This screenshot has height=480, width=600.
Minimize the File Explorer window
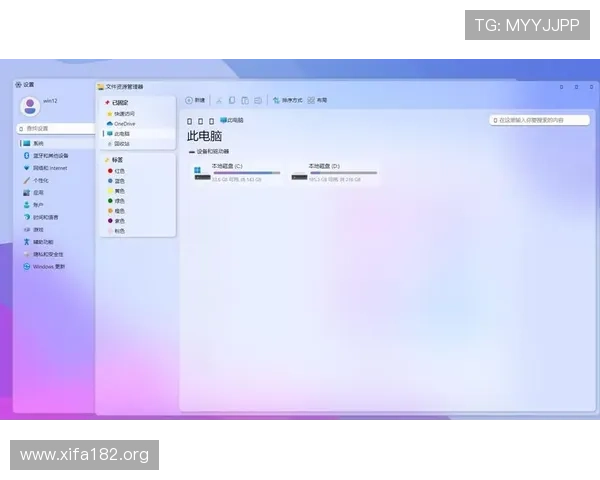[561, 87]
